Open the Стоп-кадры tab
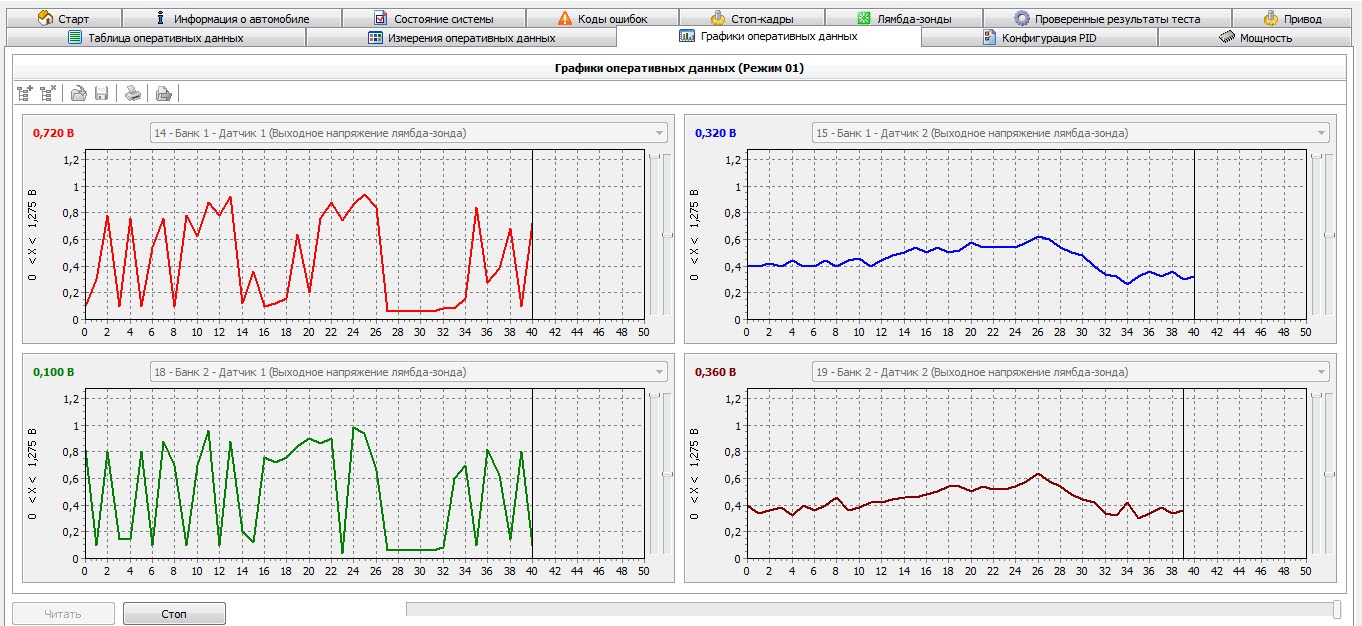Viewport: 1362px width, 626px height. 751,18
